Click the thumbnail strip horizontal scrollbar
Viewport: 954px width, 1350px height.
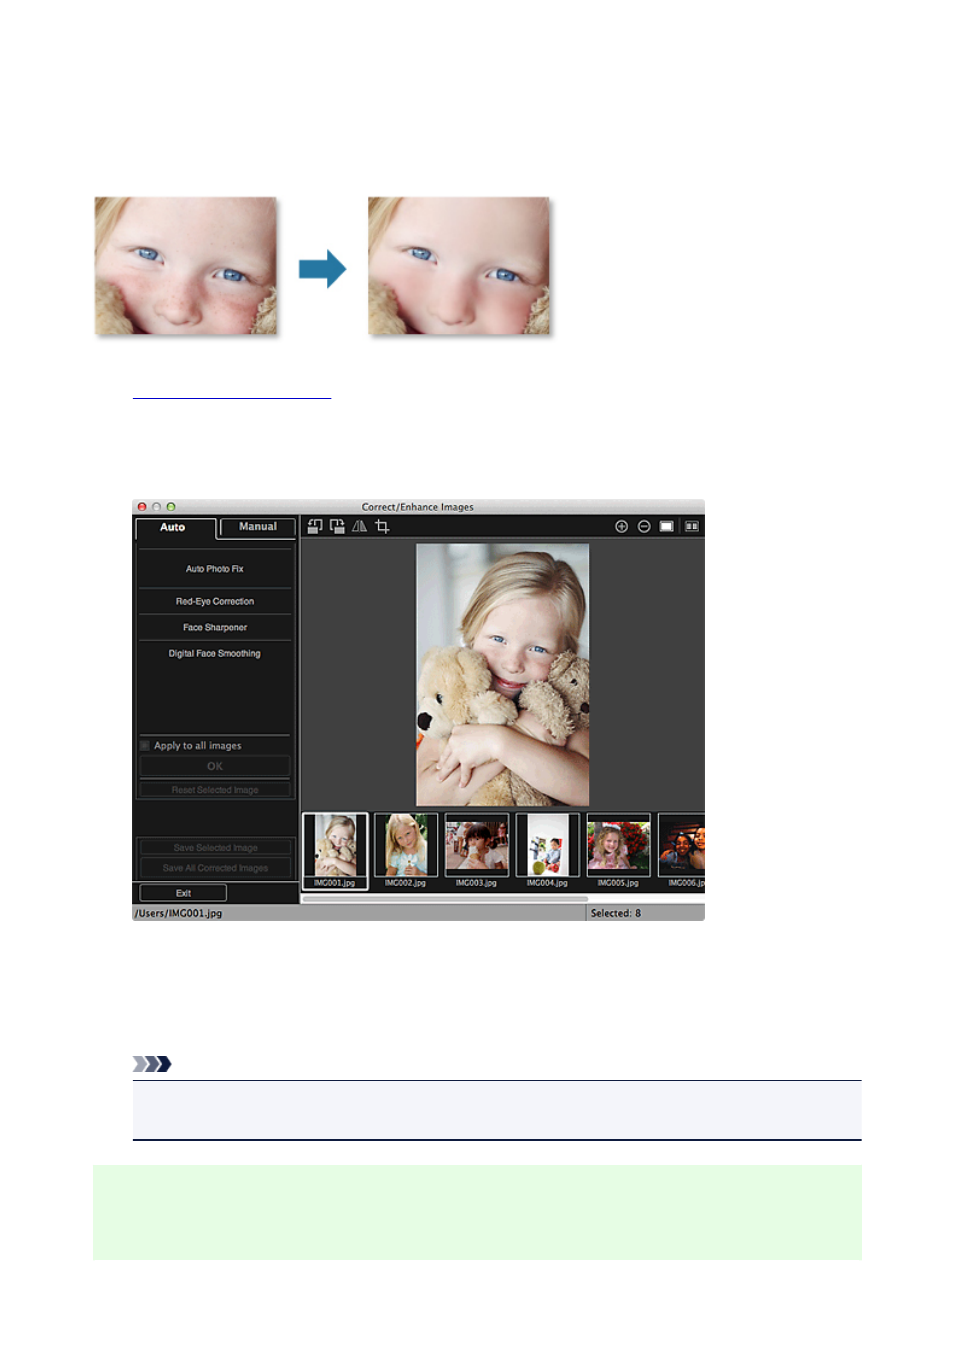tap(445, 899)
